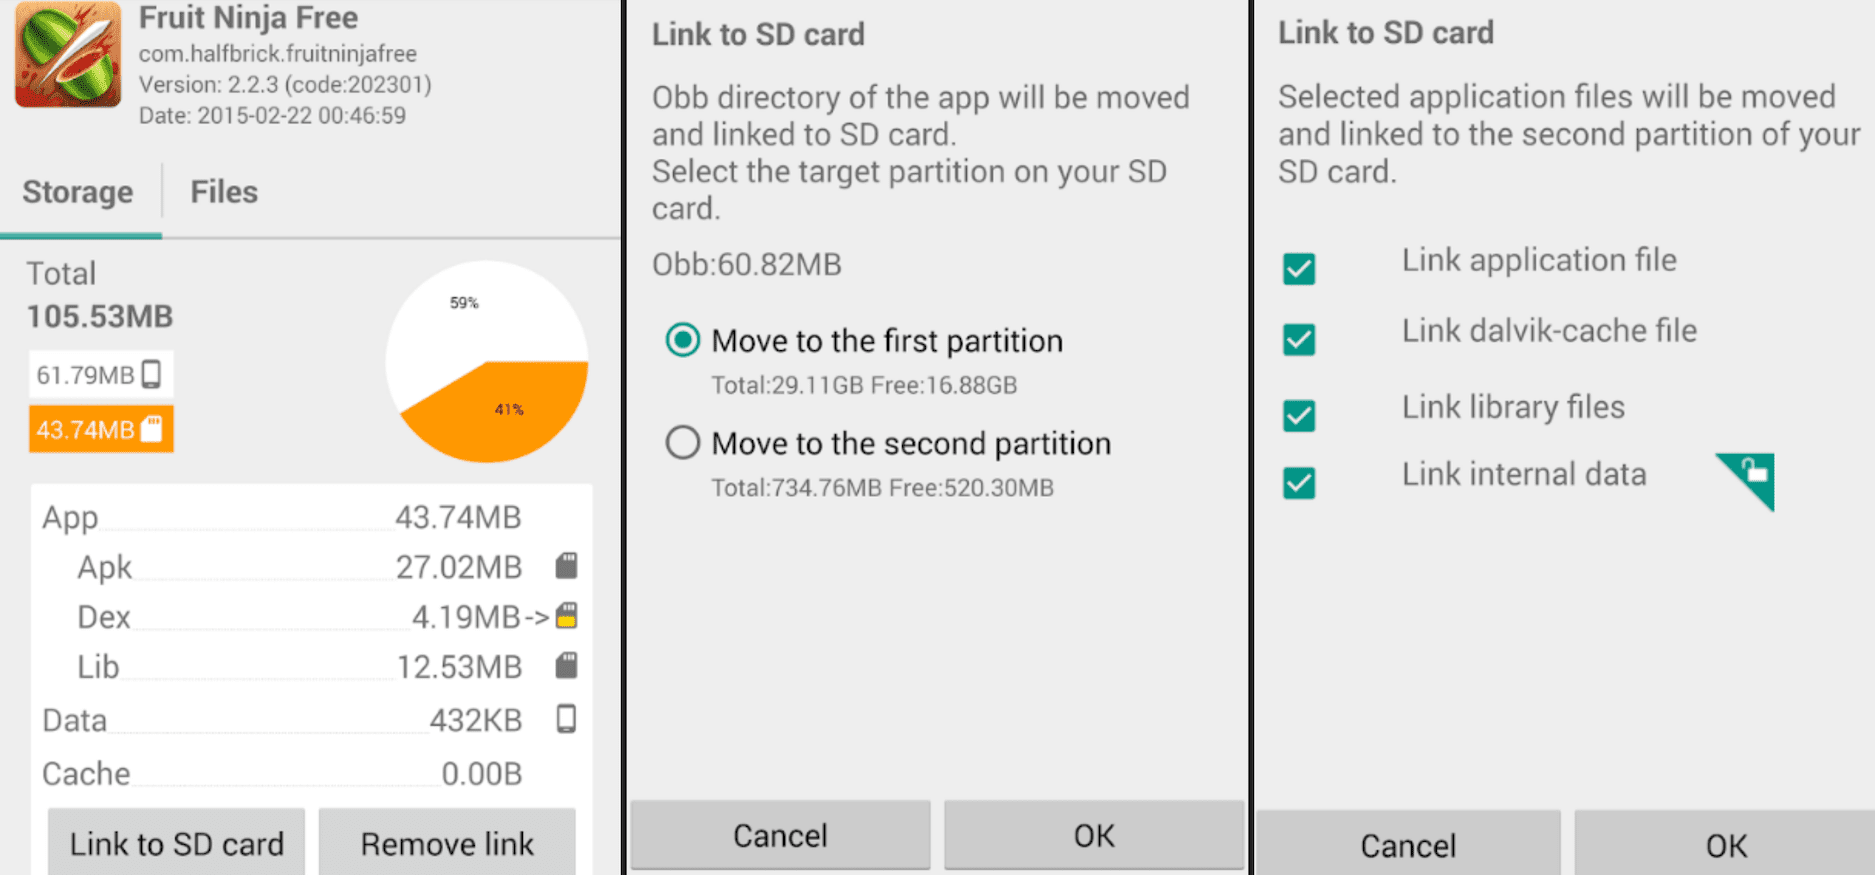The width and height of the screenshot is (1875, 875).
Task: Click the SD card icon beside 43.74MB
Action: 151,429
